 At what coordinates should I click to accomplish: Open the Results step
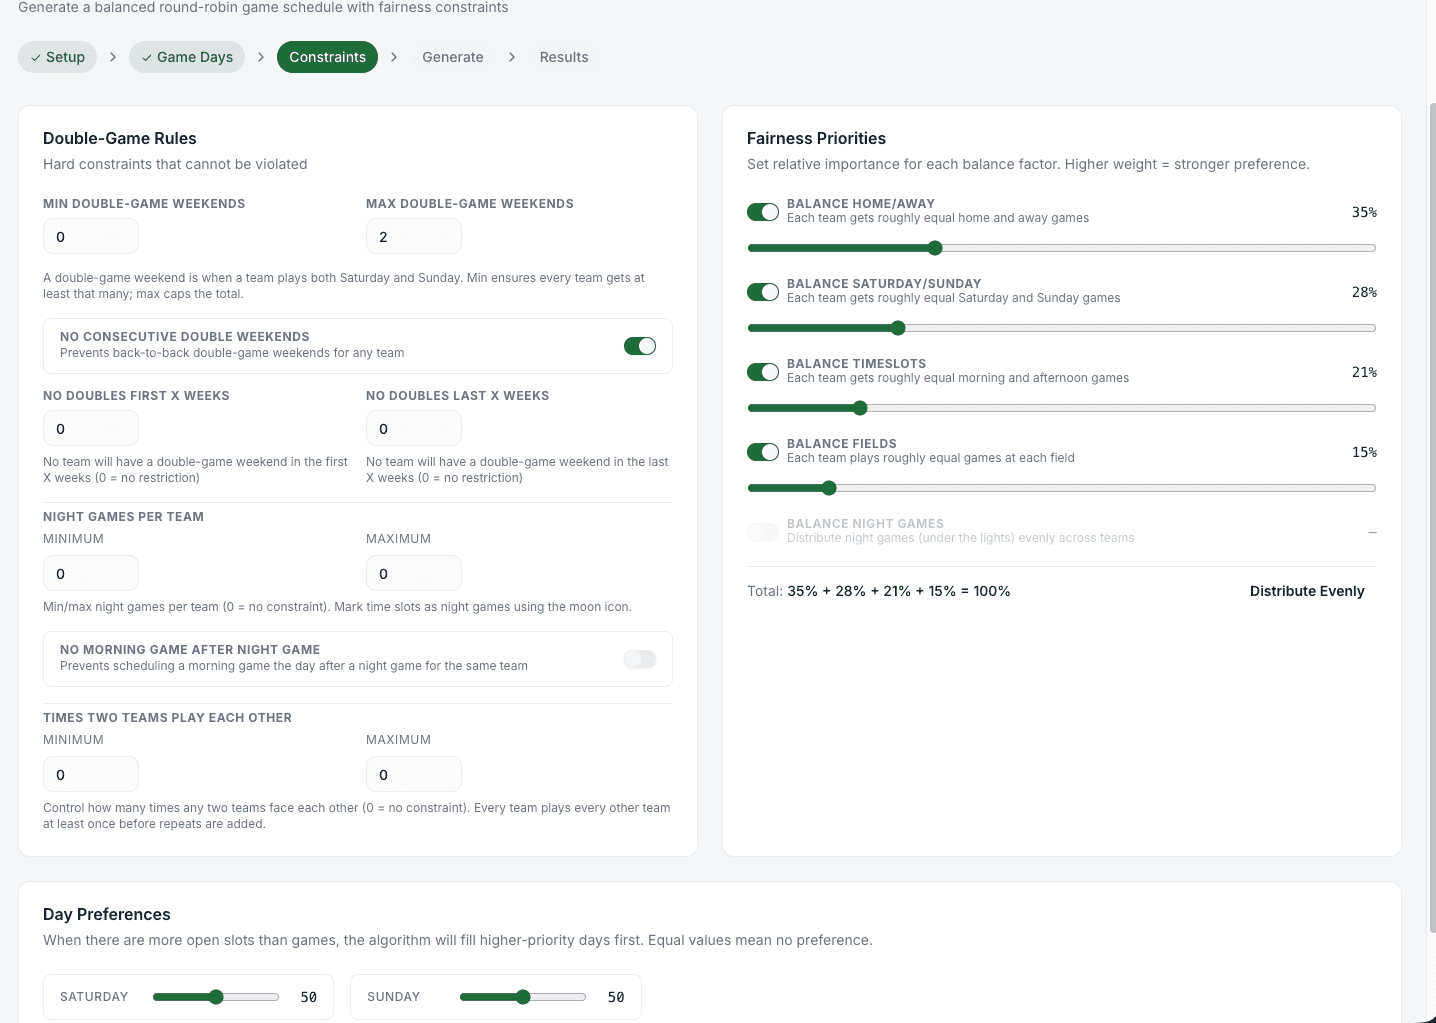point(564,57)
